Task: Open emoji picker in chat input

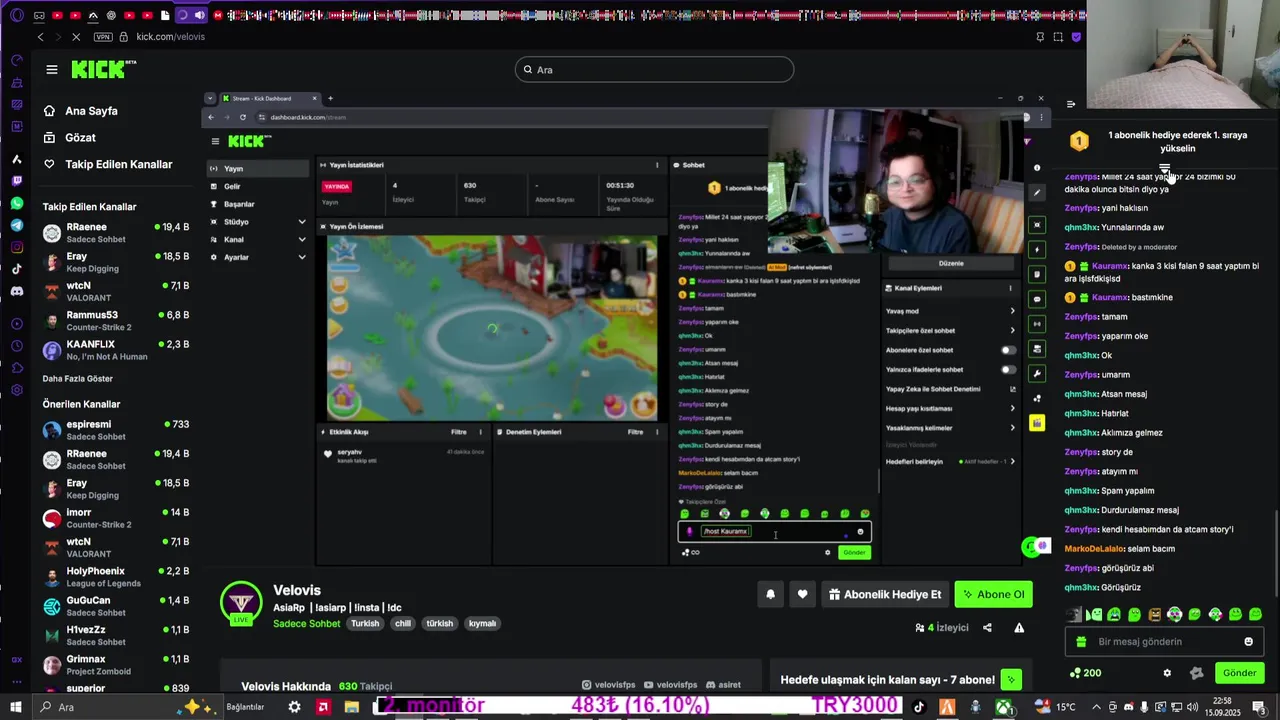Action: [x=1248, y=642]
